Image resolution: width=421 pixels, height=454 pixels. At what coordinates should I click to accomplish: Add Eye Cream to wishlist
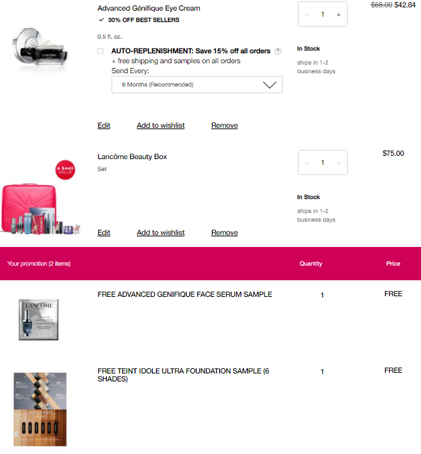click(x=161, y=125)
